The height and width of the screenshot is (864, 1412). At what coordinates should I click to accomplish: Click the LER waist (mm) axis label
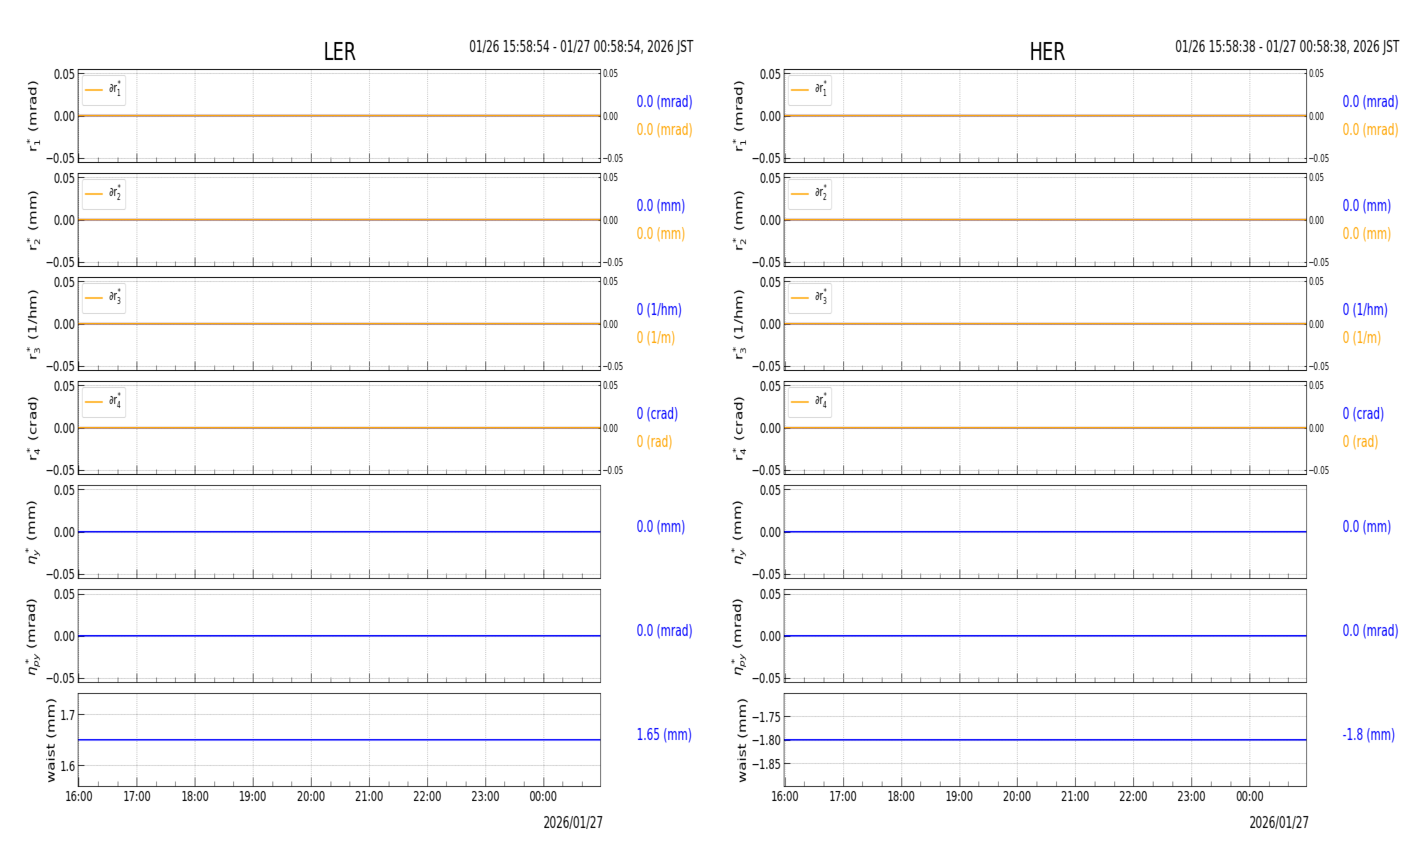(50, 740)
